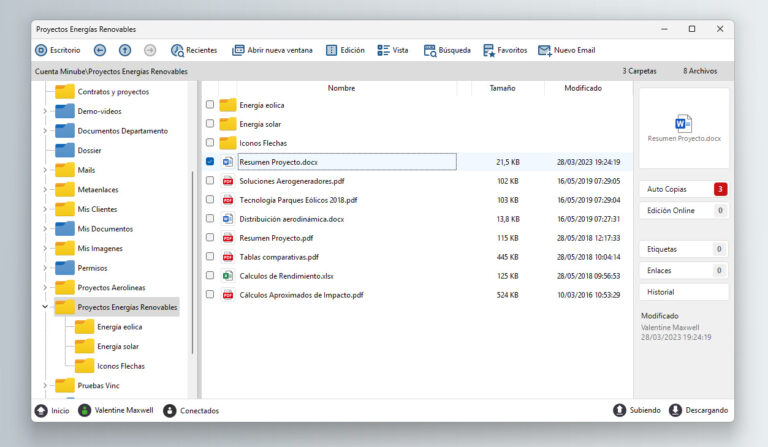Open the Escritorio toolbar icon
Image resolution: width=768 pixels, height=447 pixels.
[x=41, y=50]
